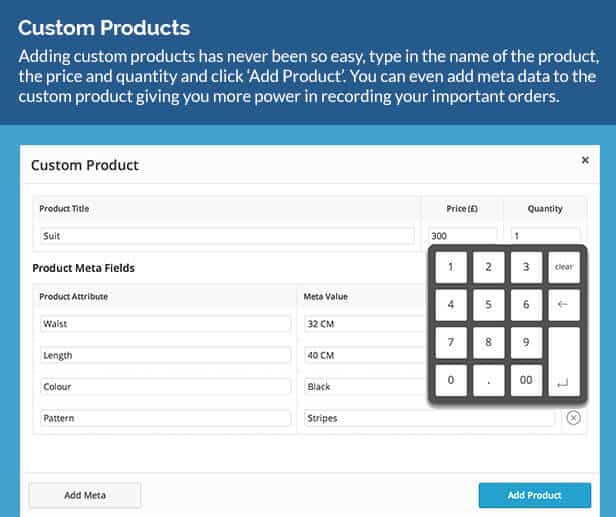
Task: Click the Add Product button
Action: [x=534, y=495]
